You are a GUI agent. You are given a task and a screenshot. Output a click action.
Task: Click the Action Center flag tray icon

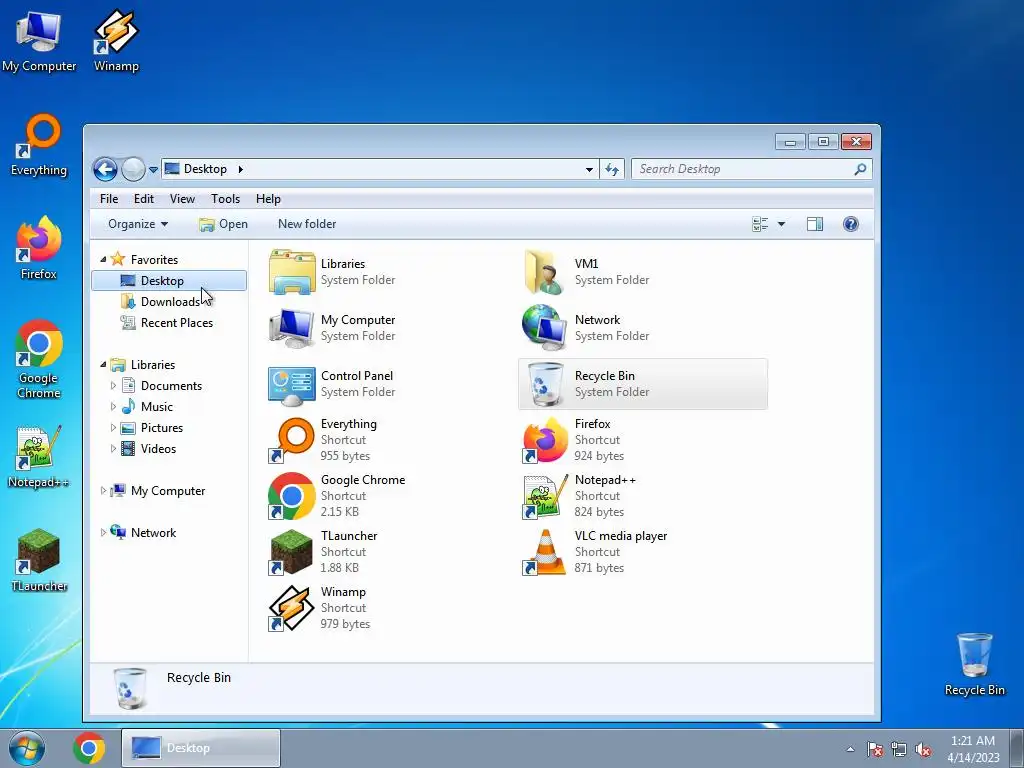tap(874, 749)
